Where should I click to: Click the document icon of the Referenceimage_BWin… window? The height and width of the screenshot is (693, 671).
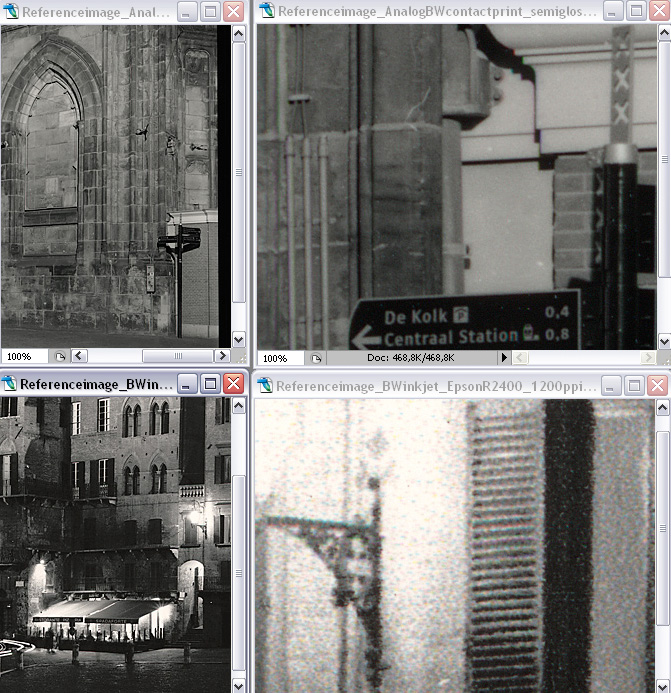tap(9, 384)
